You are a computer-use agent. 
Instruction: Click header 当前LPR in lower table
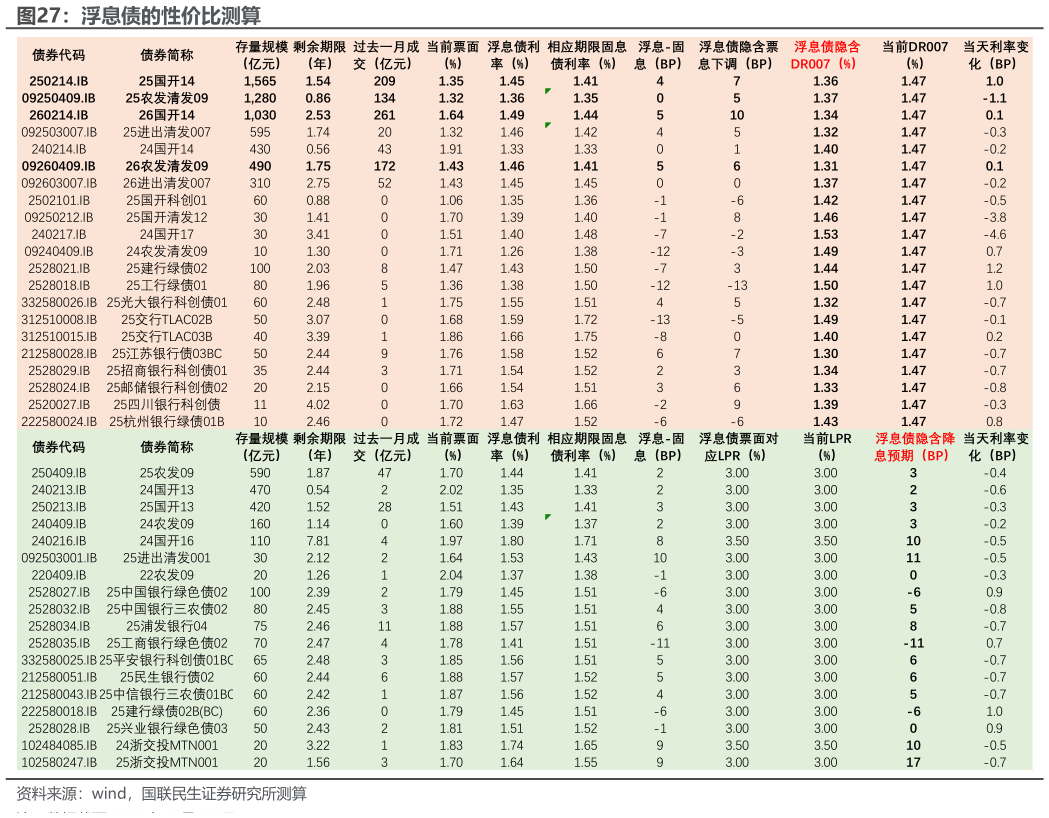[x=826, y=447]
